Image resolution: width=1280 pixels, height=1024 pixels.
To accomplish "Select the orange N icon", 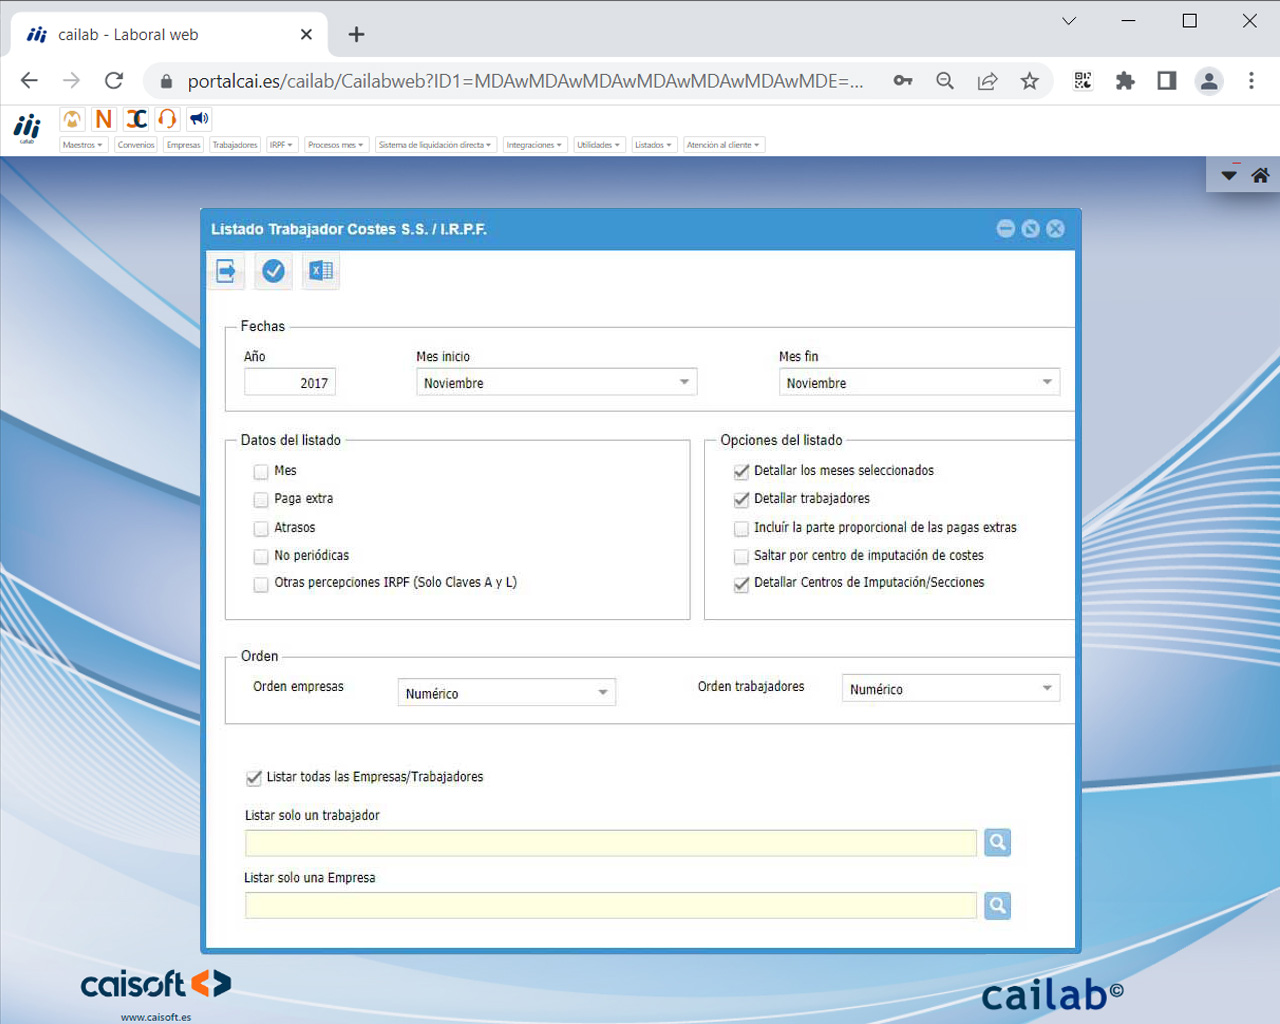I will [103, 119].
